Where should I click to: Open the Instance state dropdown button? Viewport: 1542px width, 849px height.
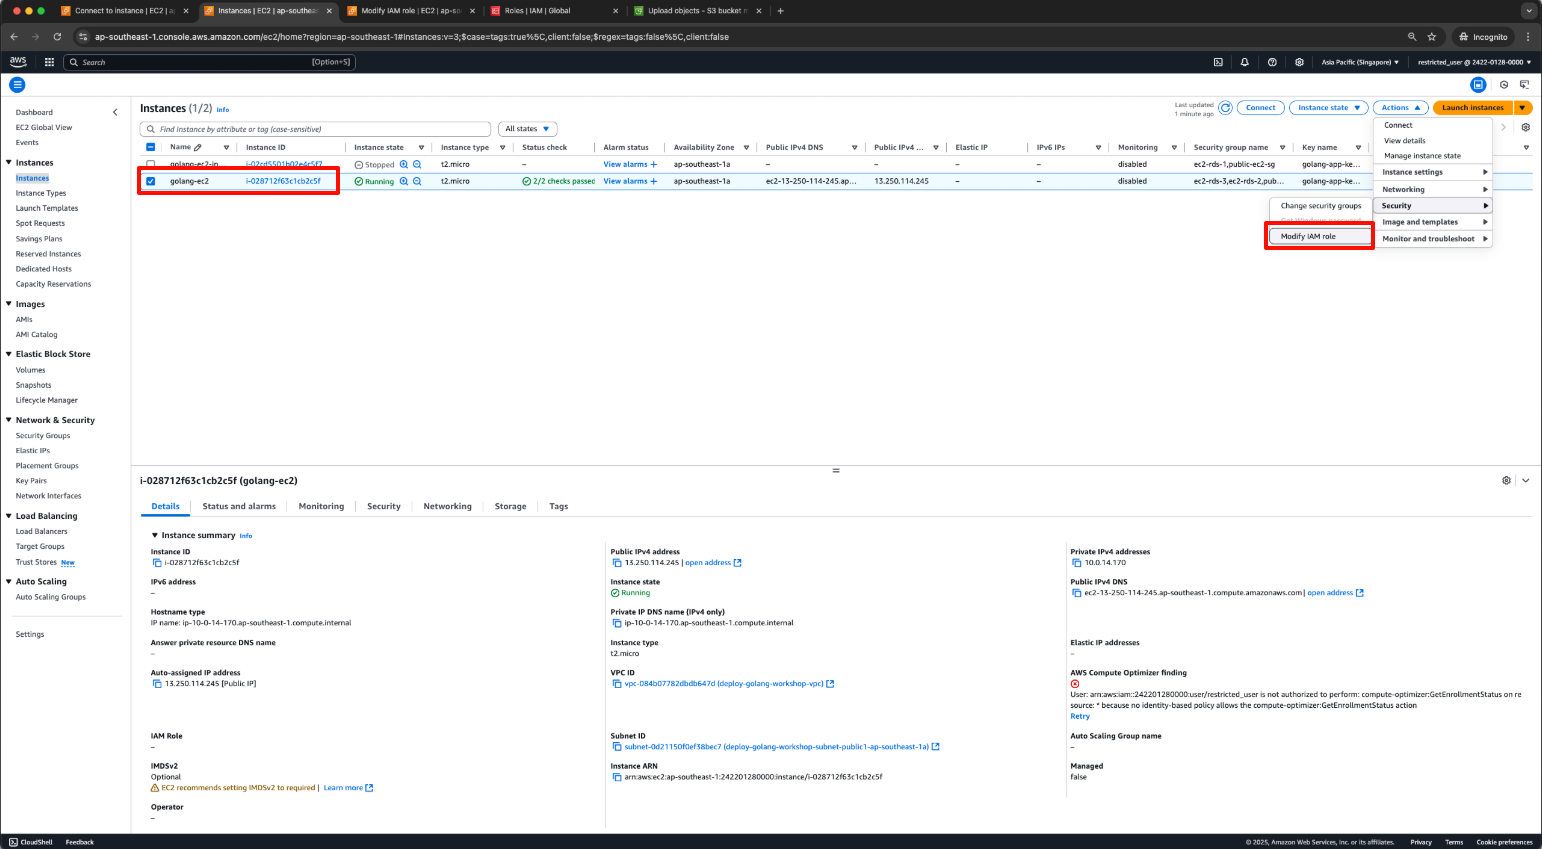pyautogui.click(x=1328, y=108)
